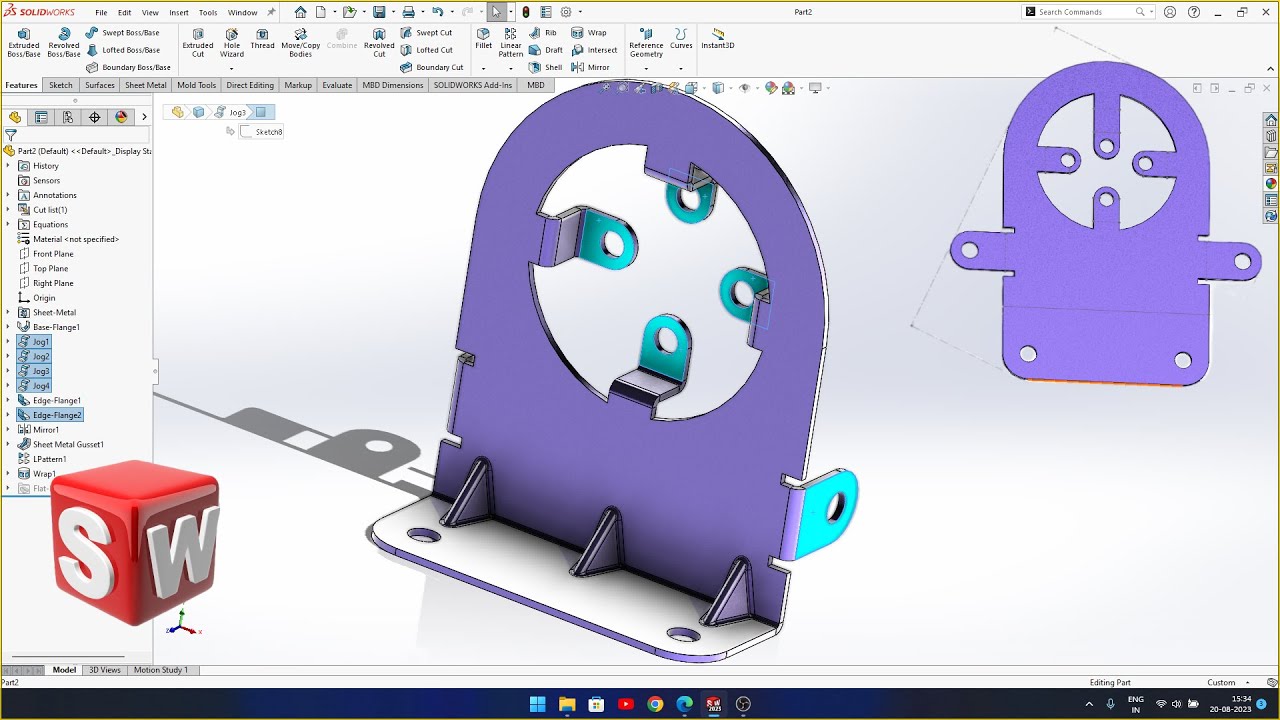Screen dimensions: 1280x720
Task: Select the Linear Pattern tool
Action: pyautogui.click(x=511, y=42)
